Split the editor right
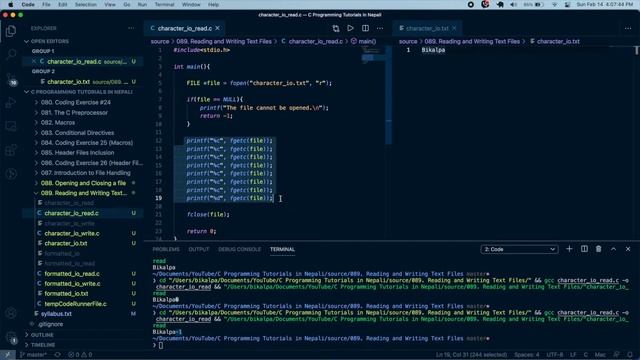The height and width of the screenshot is (360, 640). click(x=365, y=28)
